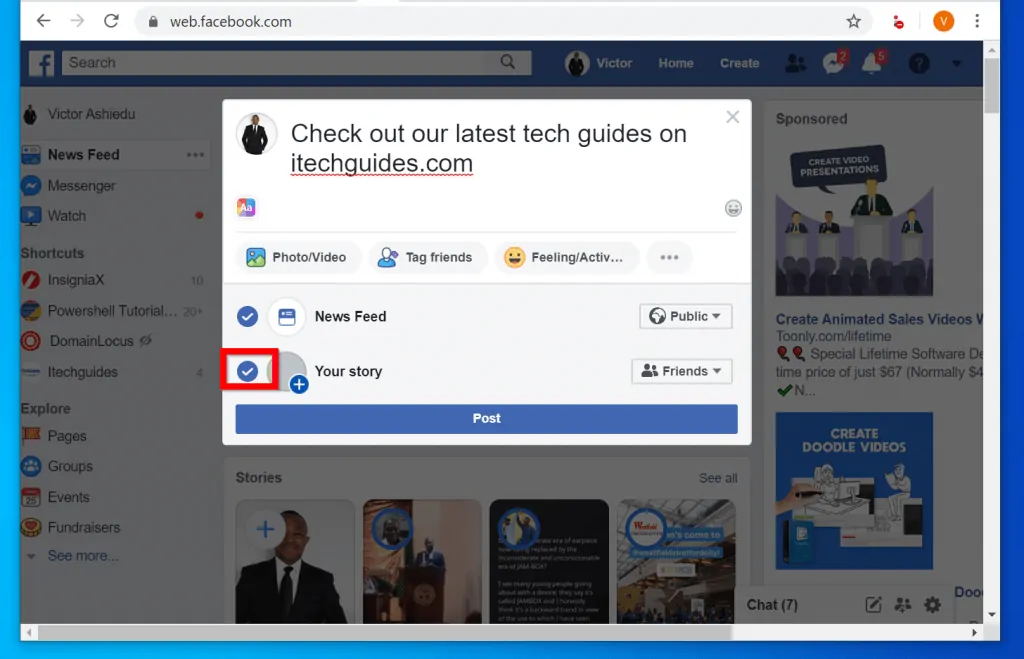1024x659 pixels.
Task: Open Tag friends in the composer
Action: pyautogui.click(x=427, y=257)
